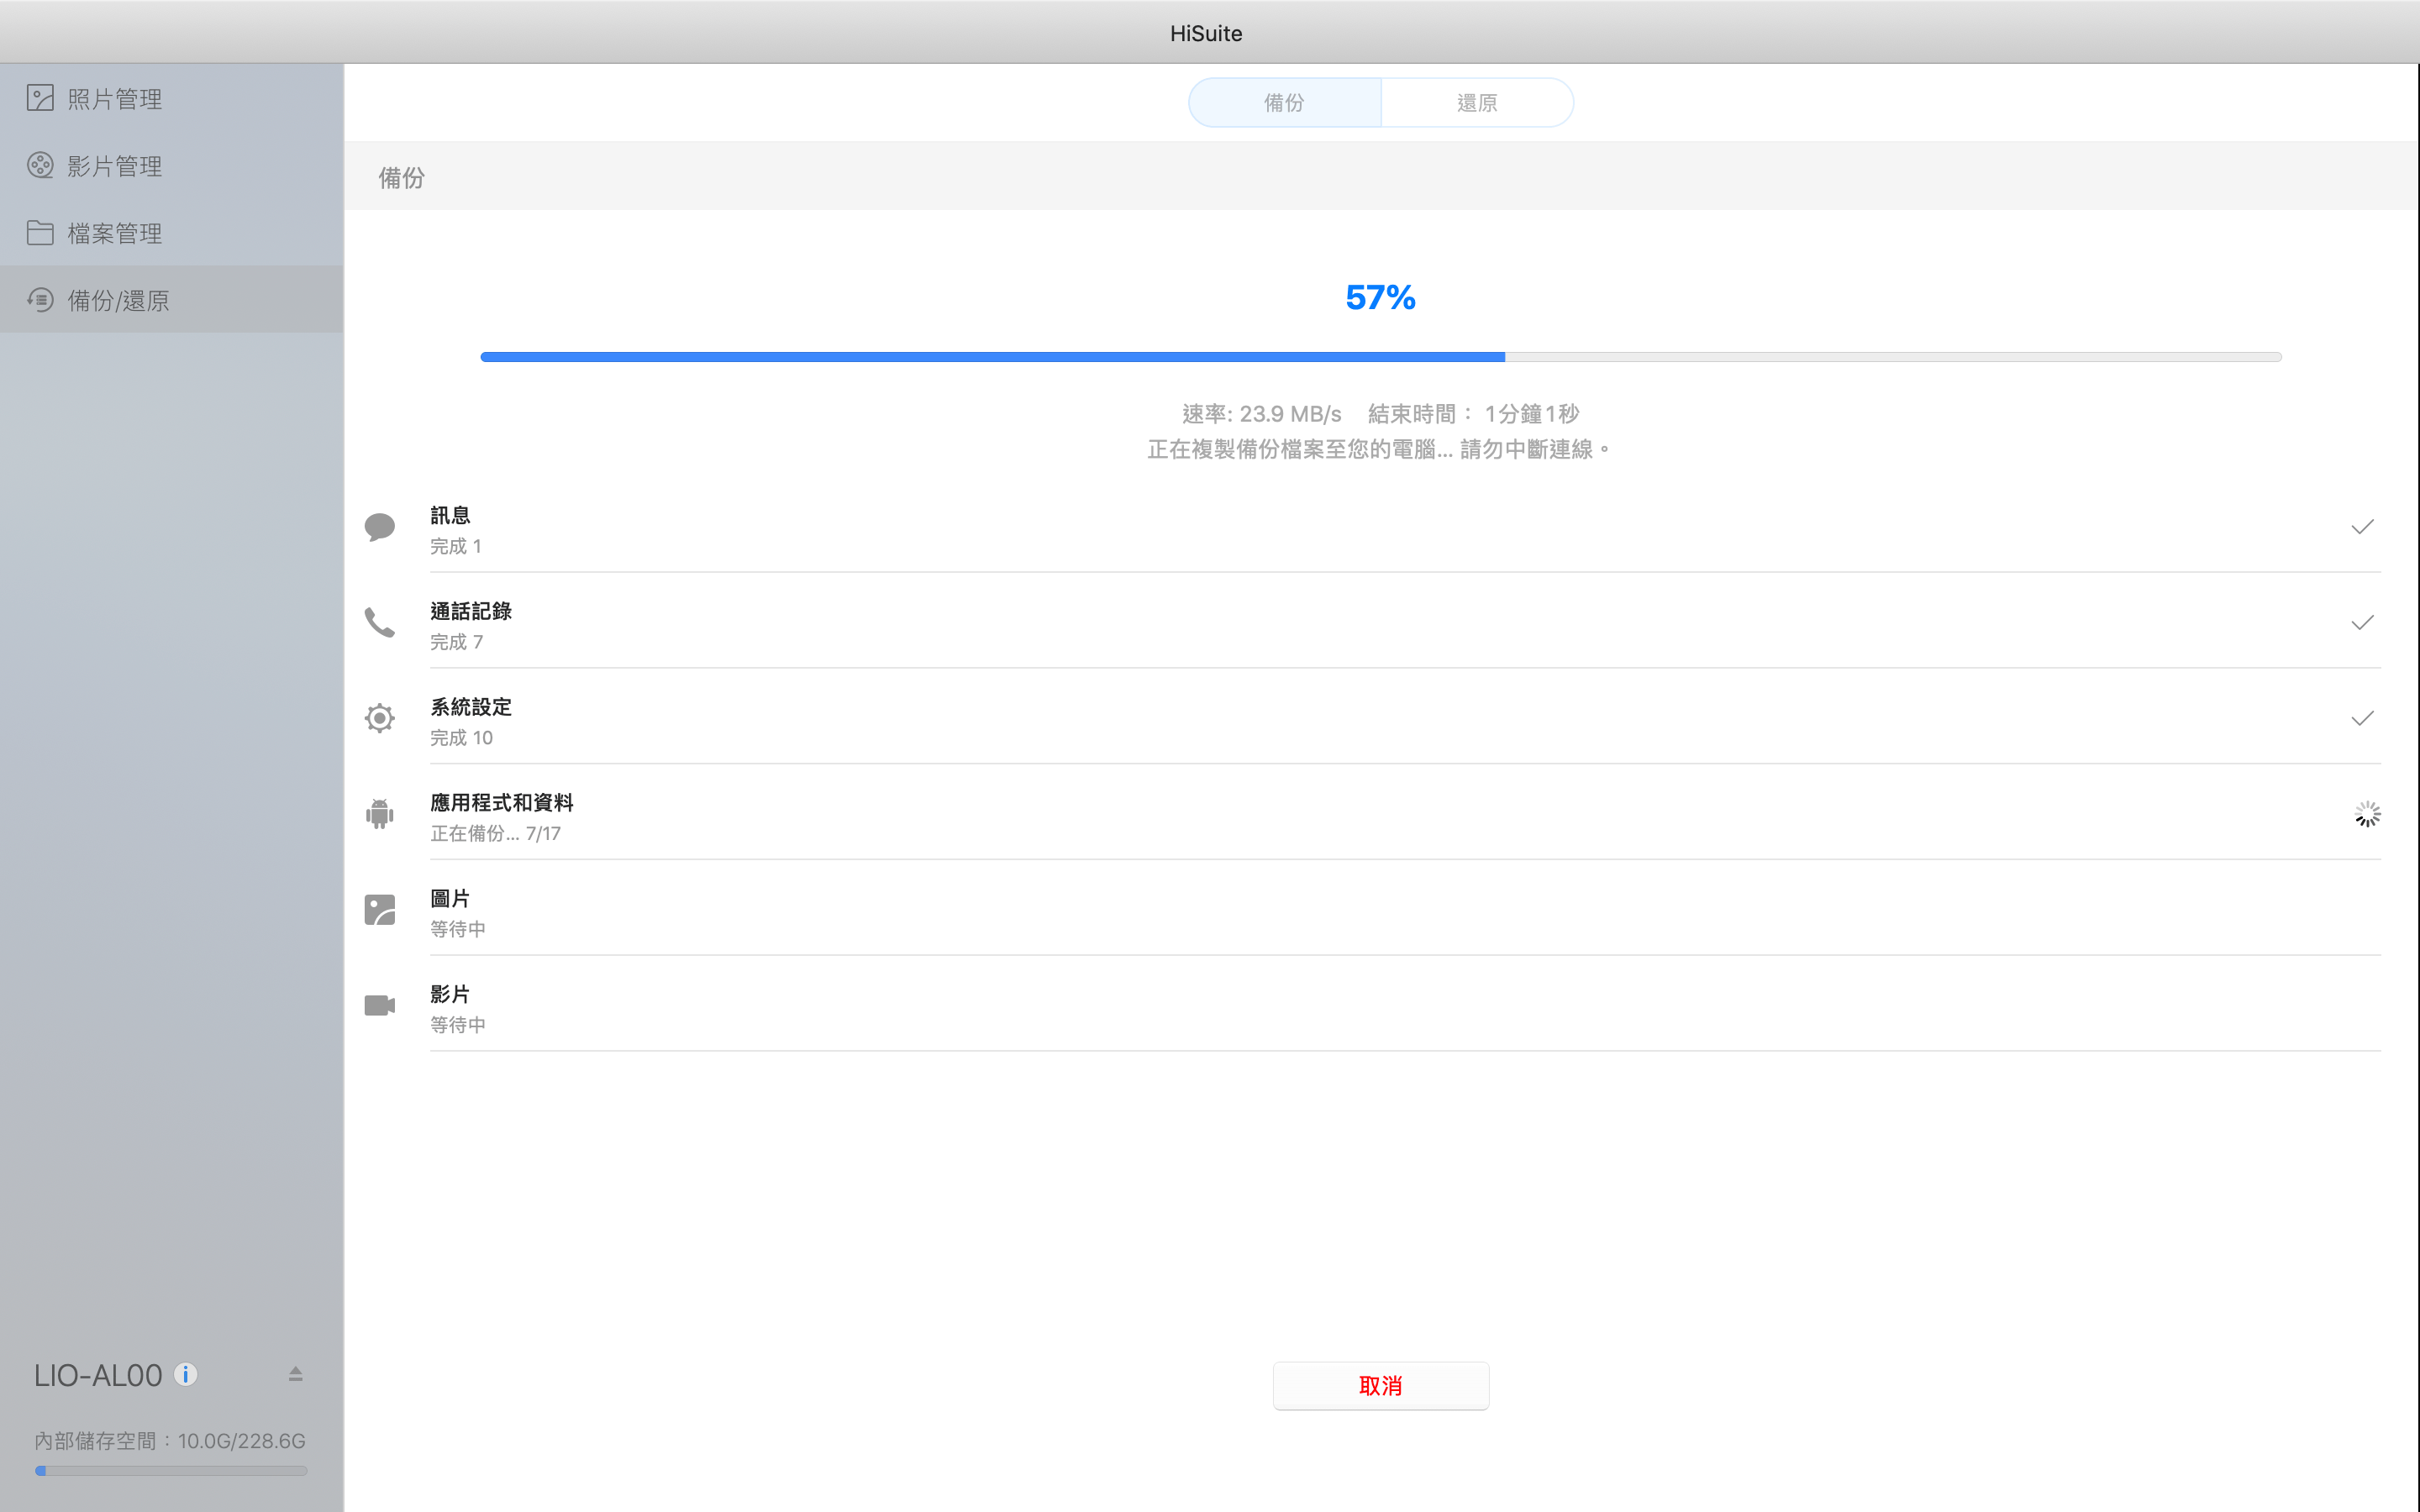
Task: Click the LIO-AL00 device name
Action: click(x=98, y=1375)
